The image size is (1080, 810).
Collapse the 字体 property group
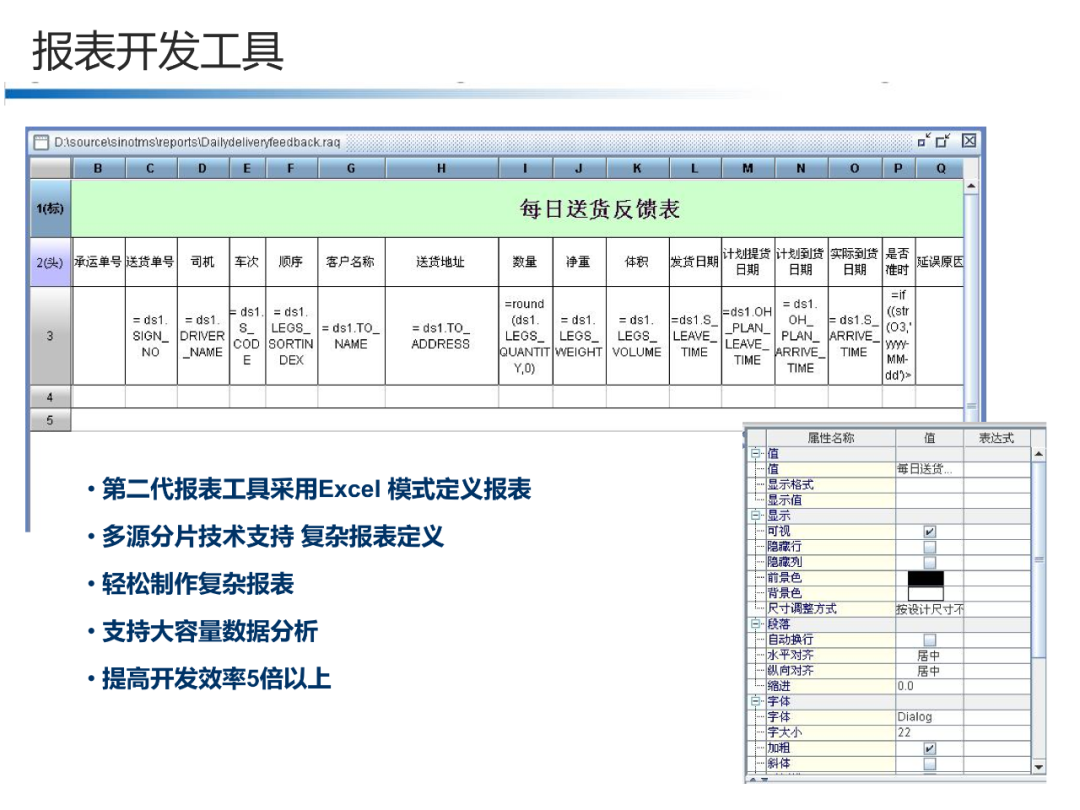click(756, 701)
